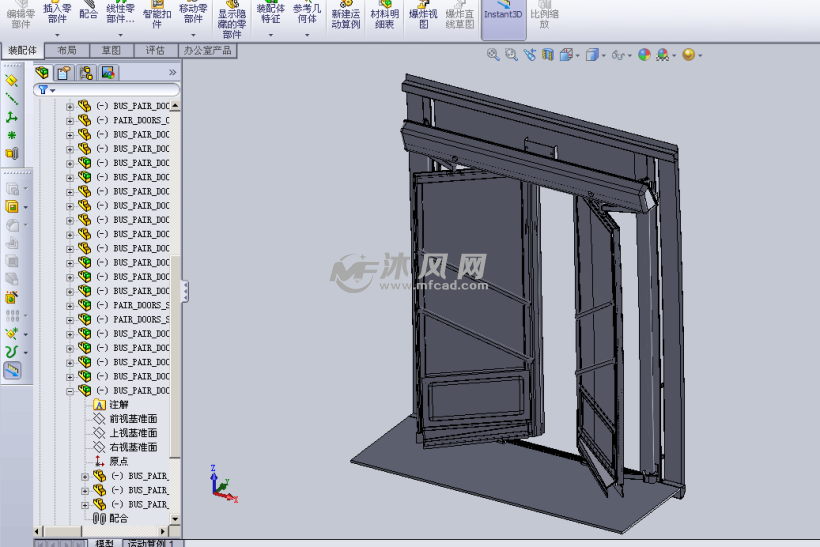Click 显示隐藏的零部件 ribbon button
Screen dimensions: 820x547
point(232,20)
